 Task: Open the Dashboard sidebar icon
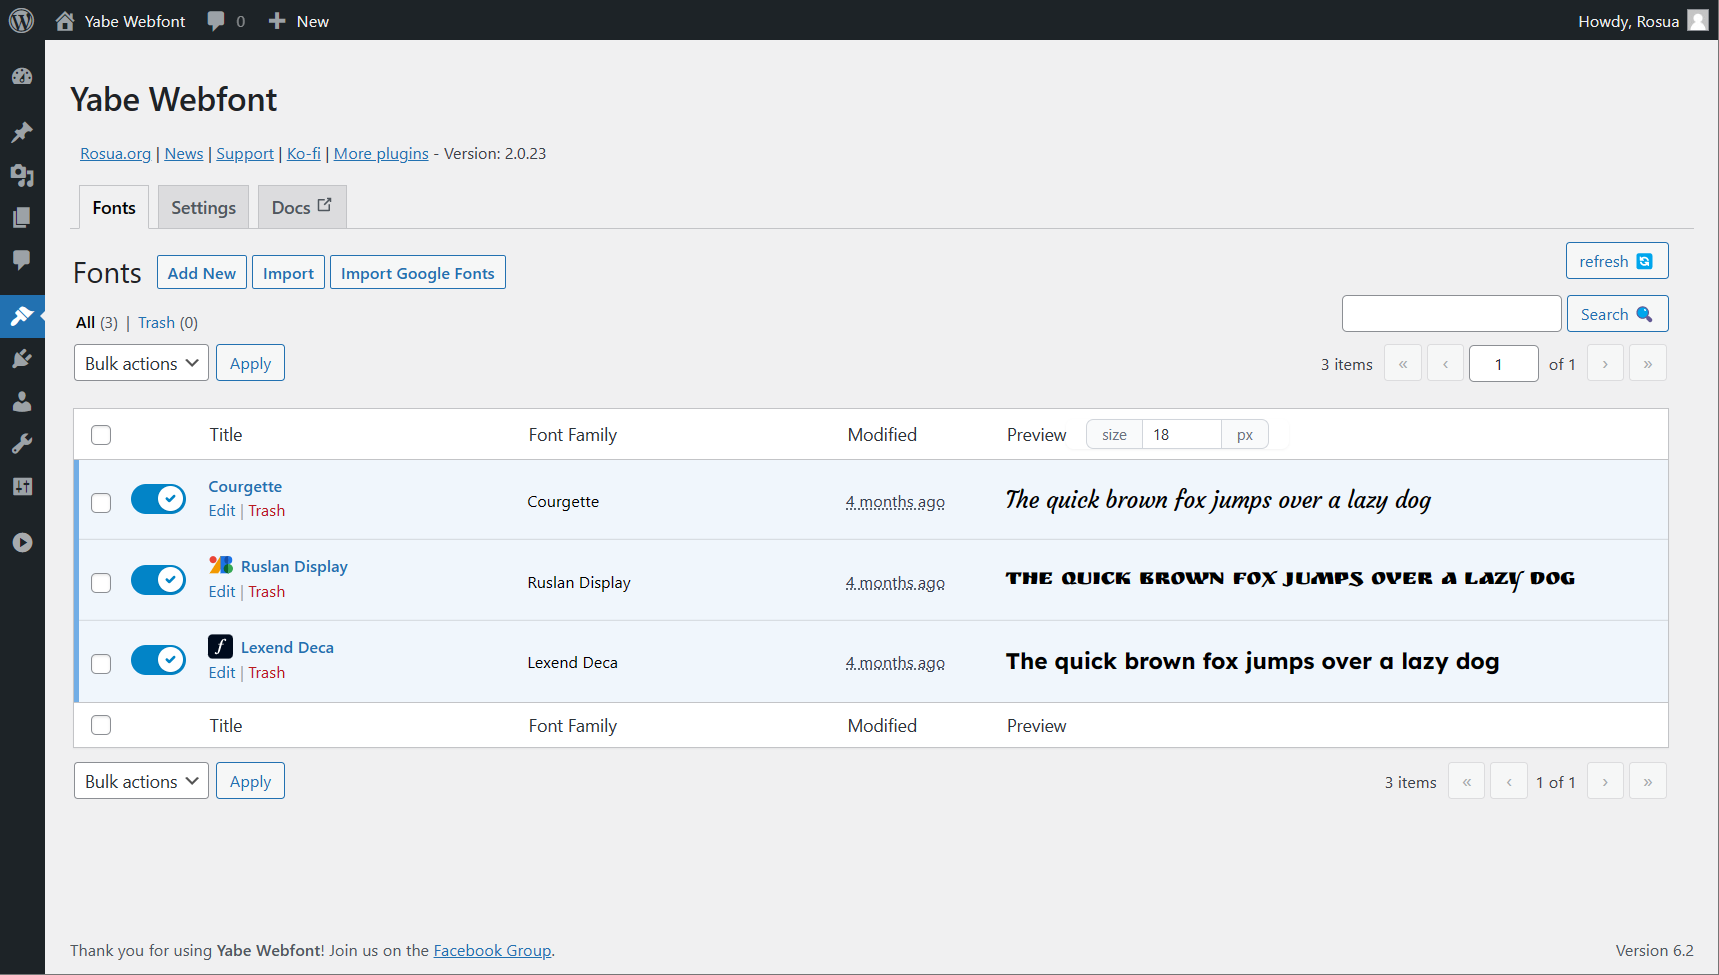pos(22,77)
